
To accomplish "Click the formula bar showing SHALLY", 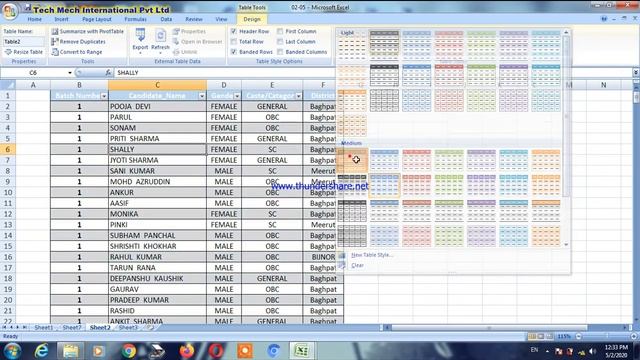I will (x=373, y=73).
